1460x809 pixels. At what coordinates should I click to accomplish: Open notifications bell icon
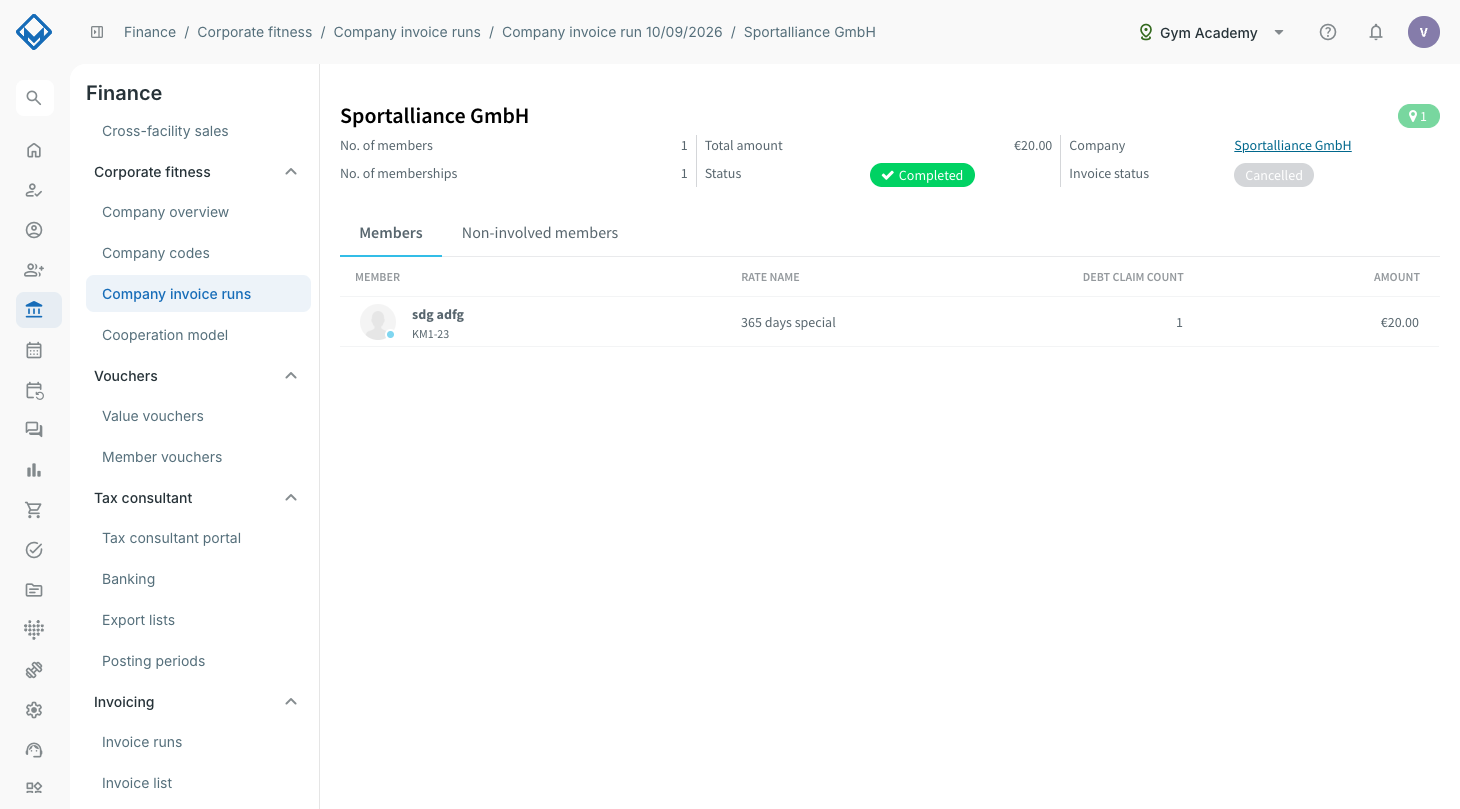1376,32
